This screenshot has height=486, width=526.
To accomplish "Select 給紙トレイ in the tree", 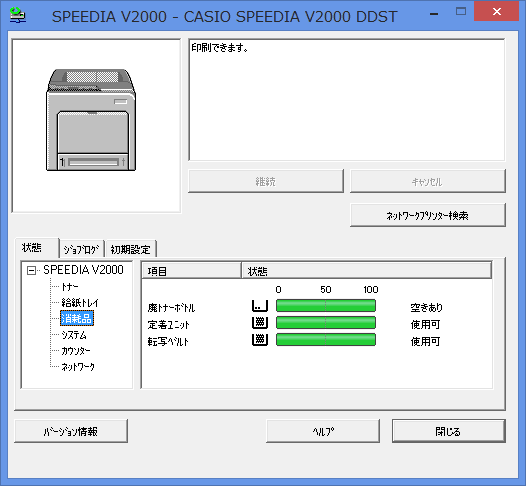I will coord(80,303).
